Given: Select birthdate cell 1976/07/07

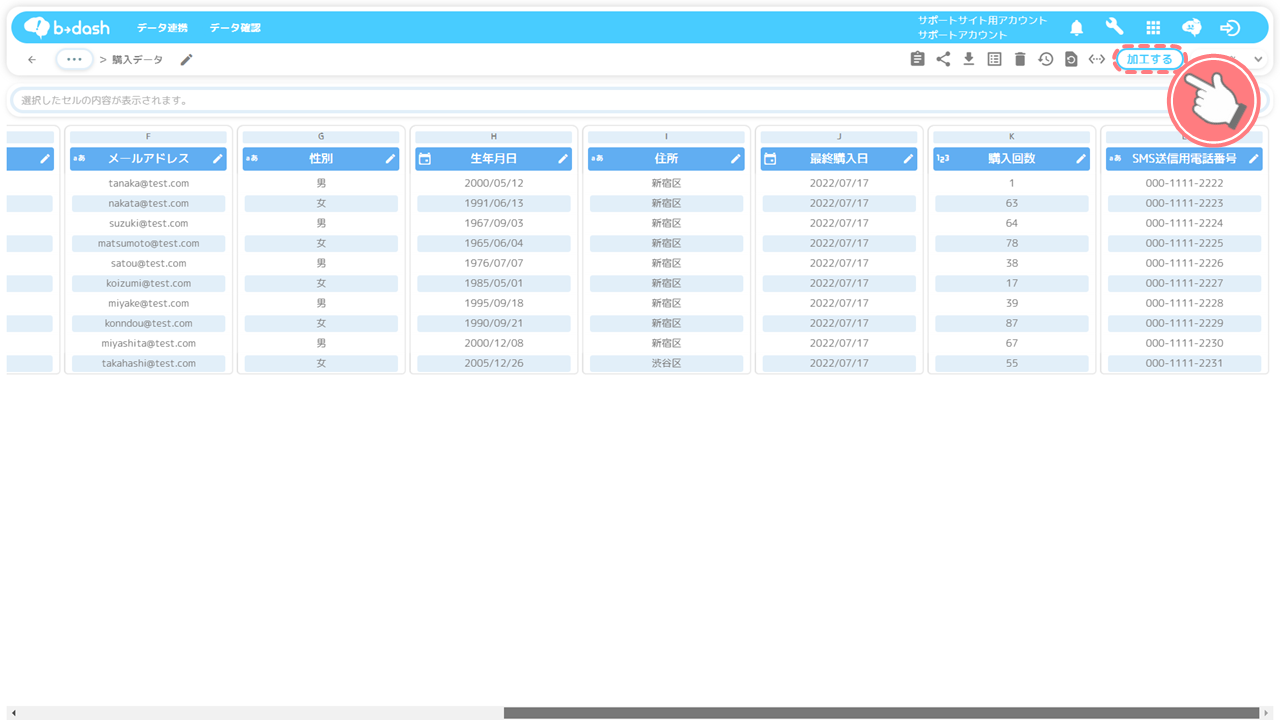Looking at the screenshot, I should 494,263.
